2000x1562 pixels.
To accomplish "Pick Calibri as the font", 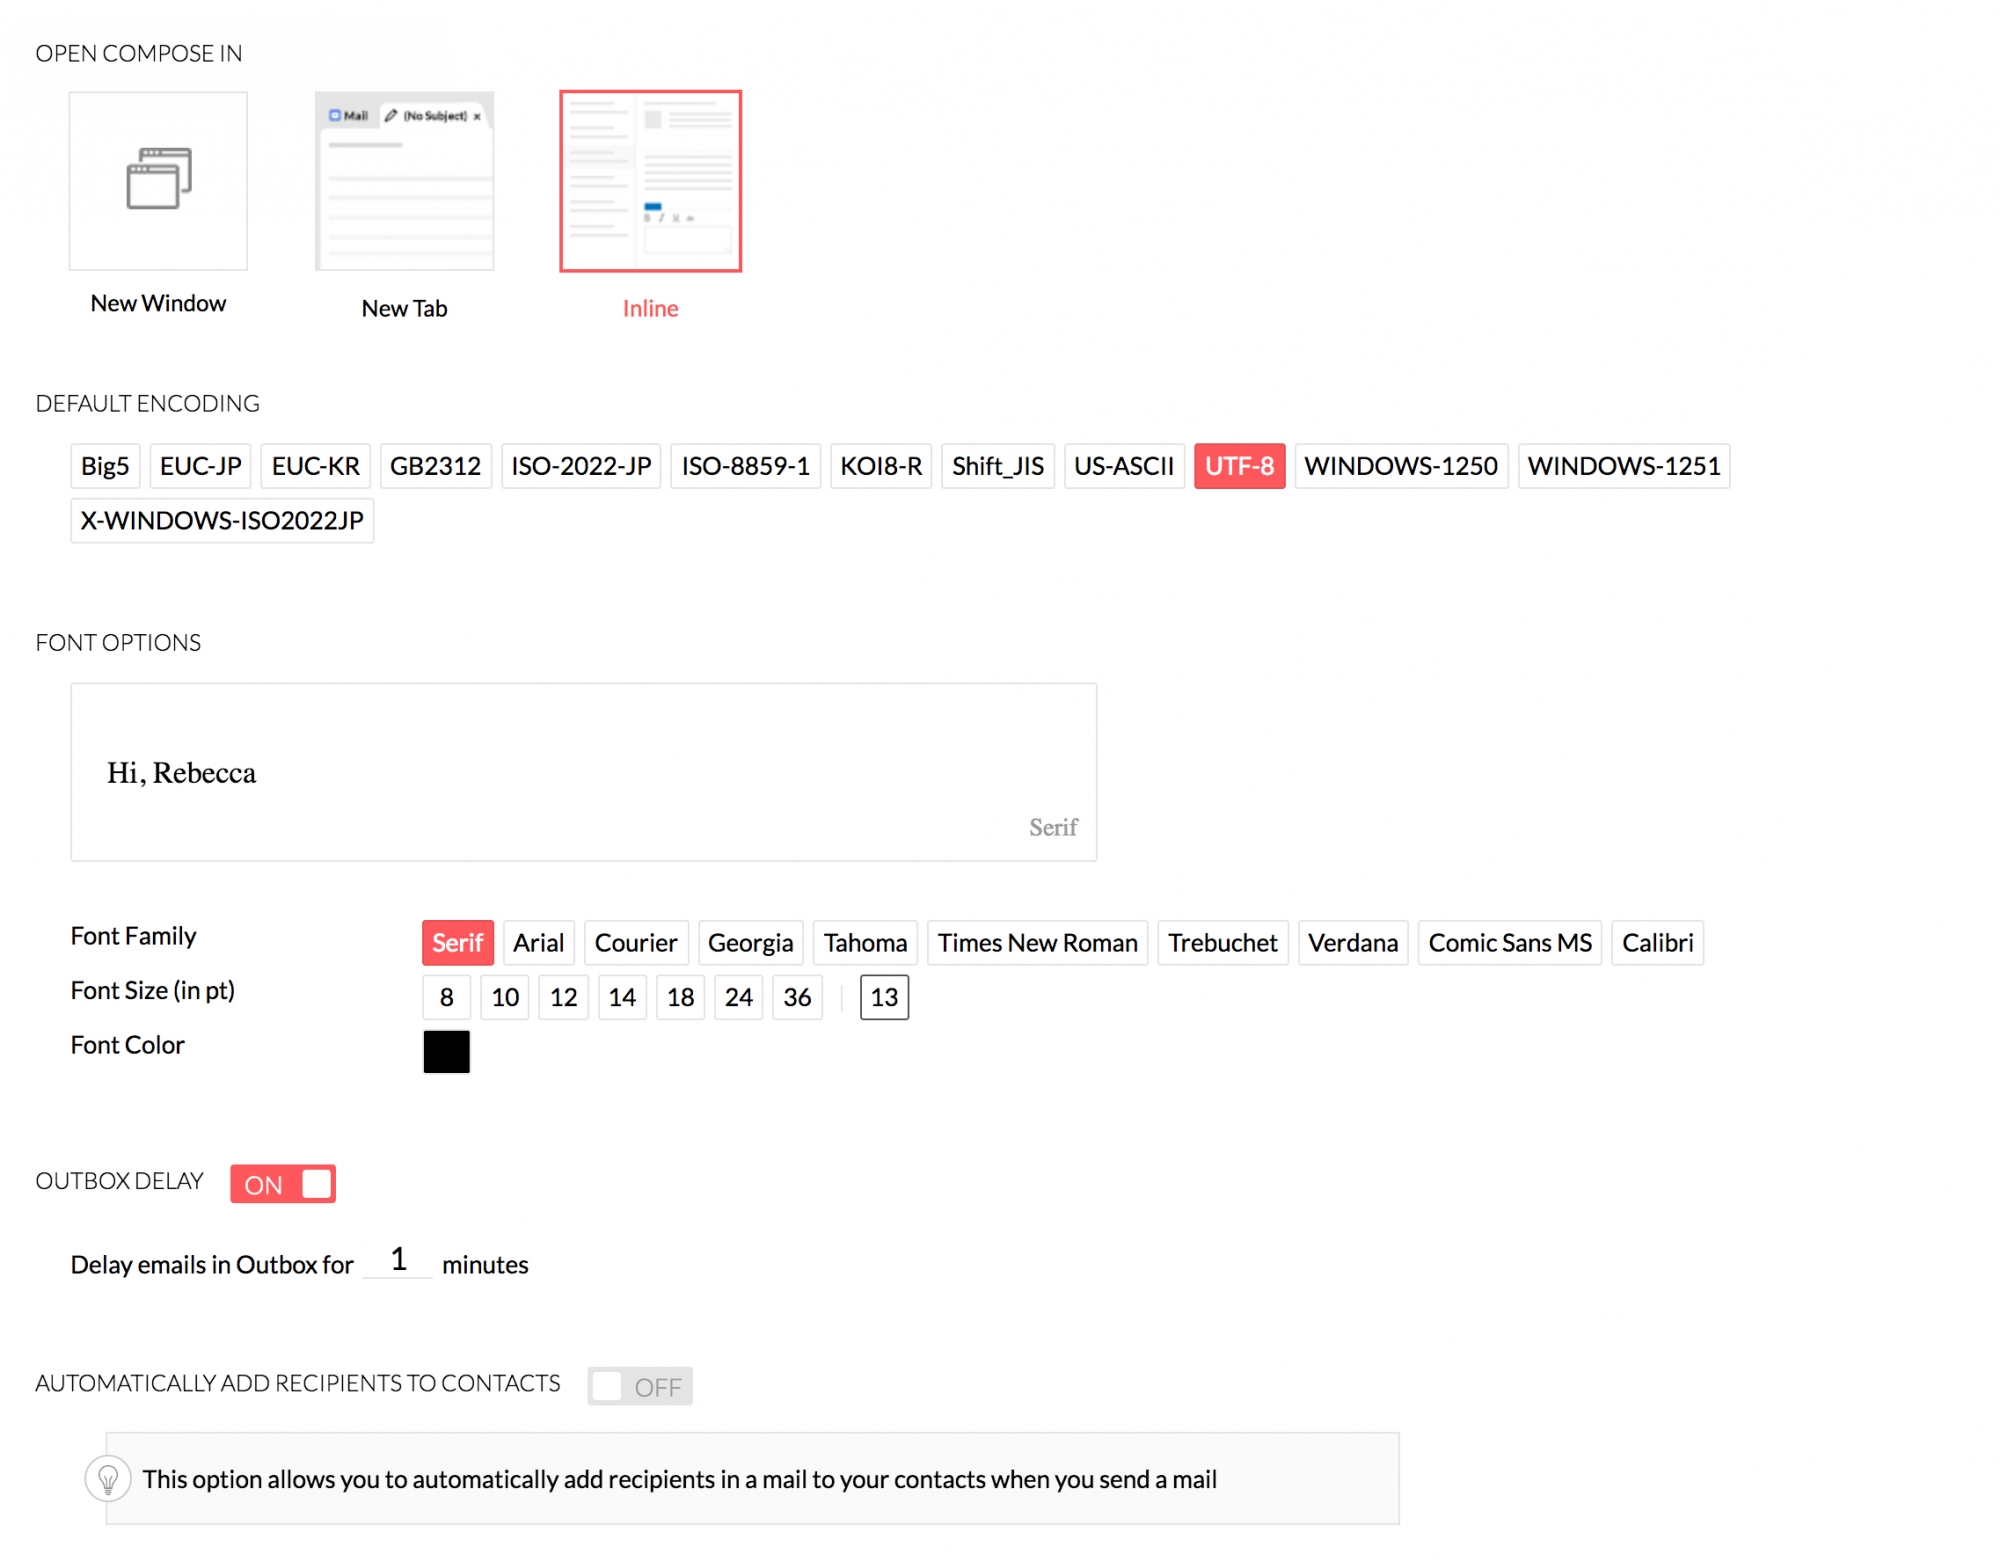I will 1657,943.
